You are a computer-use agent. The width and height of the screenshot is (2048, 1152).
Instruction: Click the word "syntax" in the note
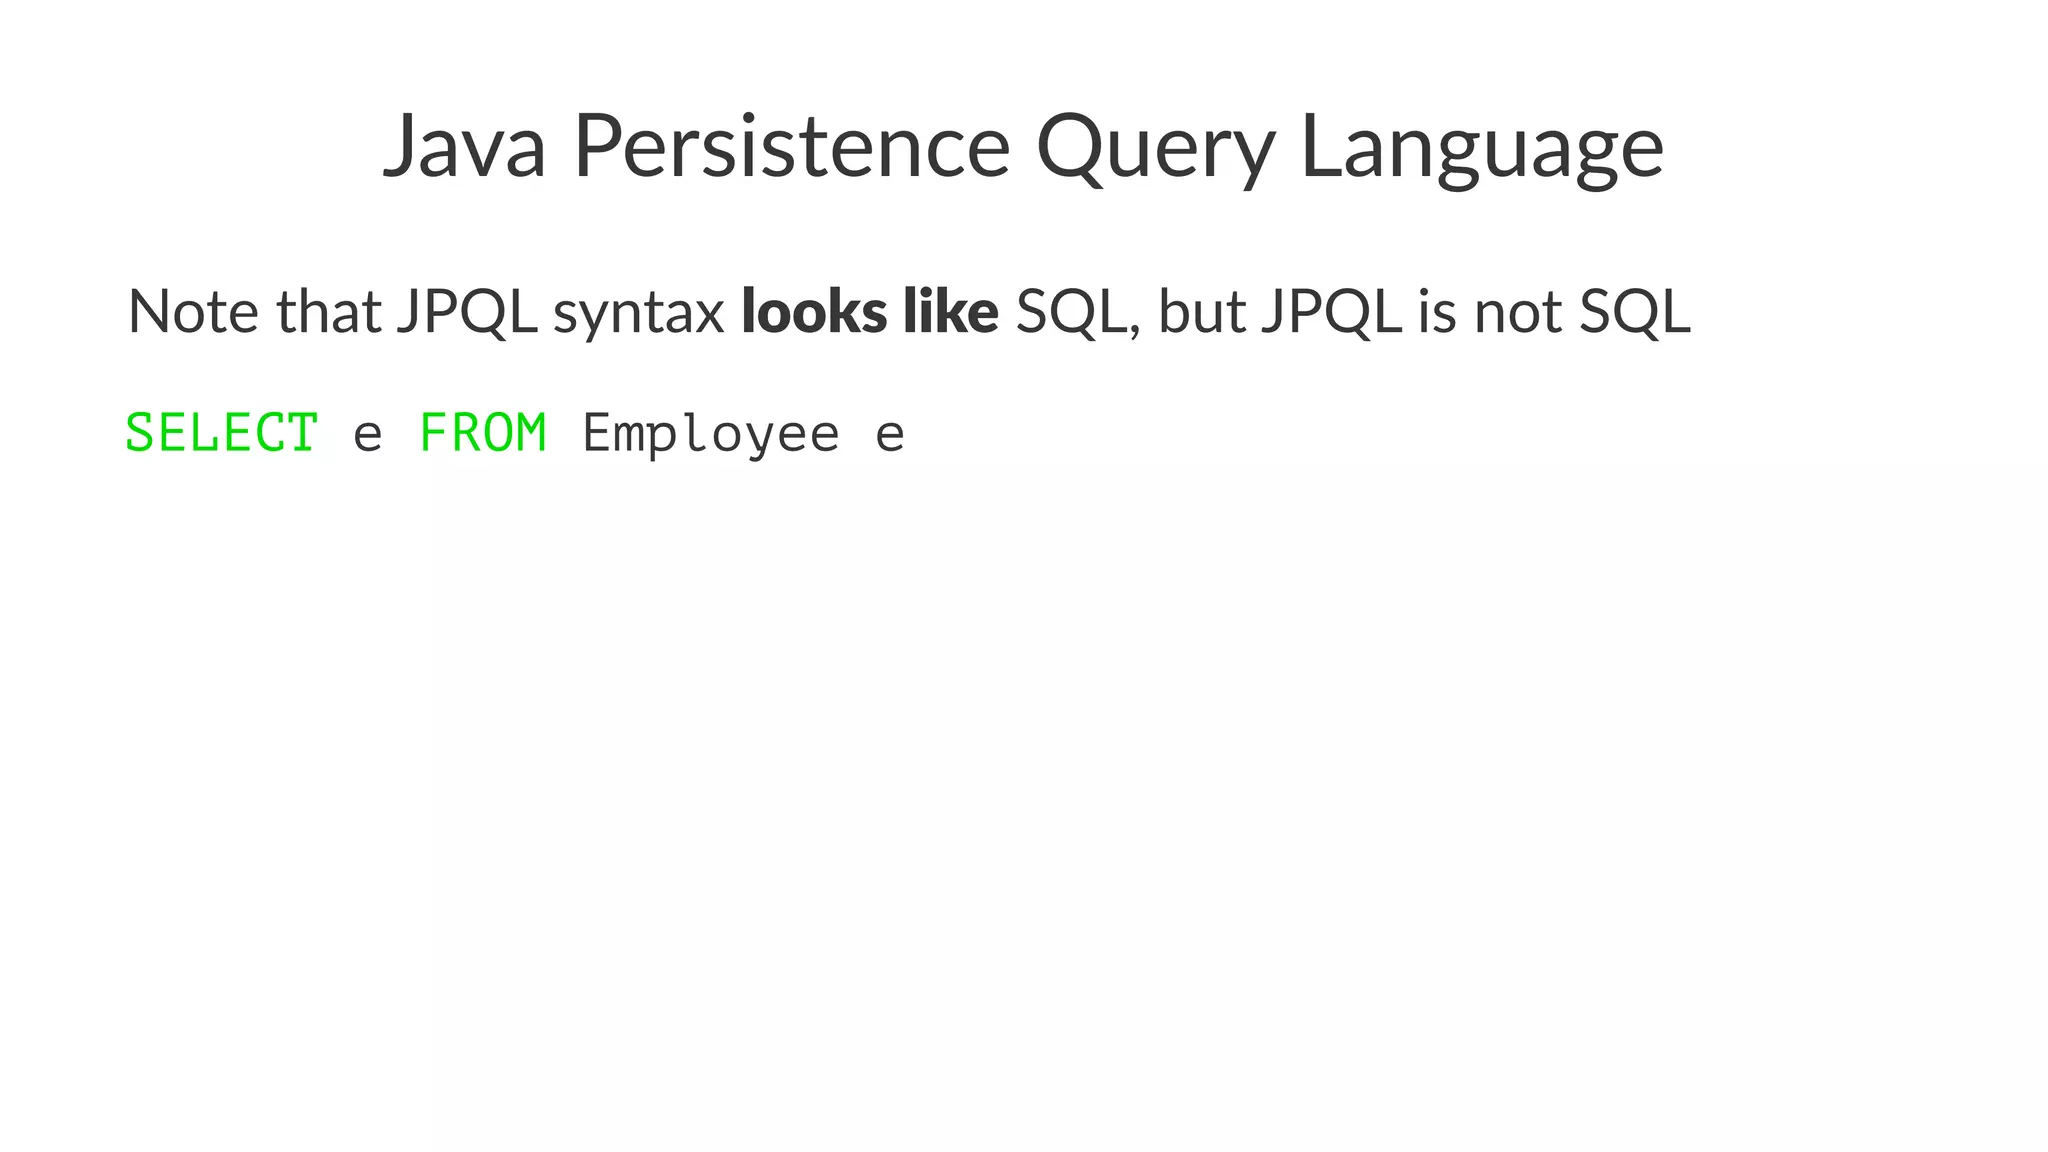coord(638,316)
